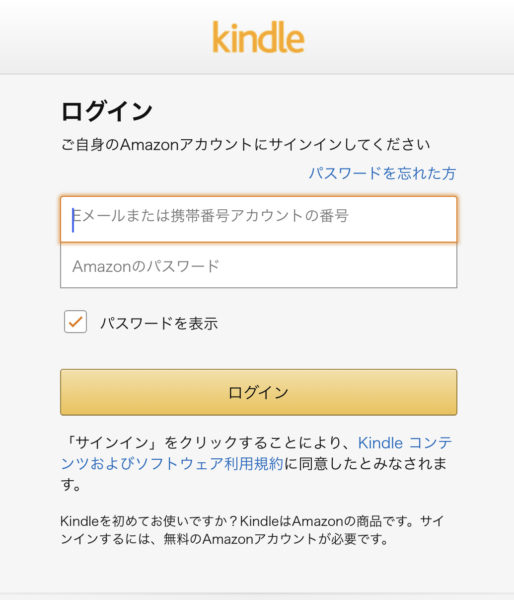Viewport: 514px width, 600px height.
Task: Click the yellow ログイン button
Action: coord(259,392)
